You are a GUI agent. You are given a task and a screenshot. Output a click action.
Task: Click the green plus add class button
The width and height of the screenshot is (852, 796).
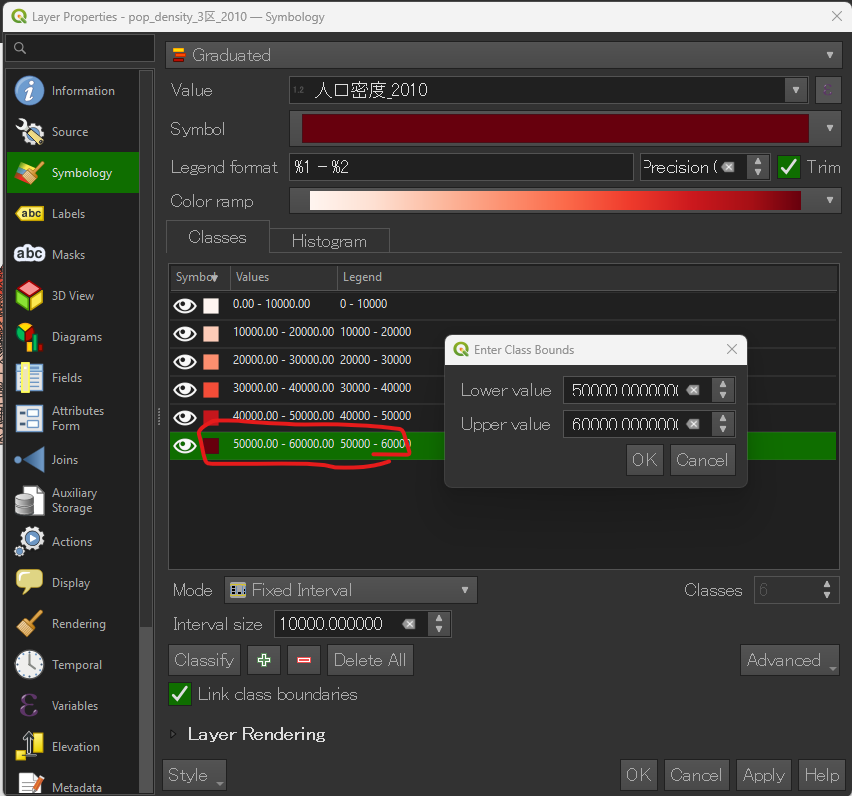[x=264, y=660]
